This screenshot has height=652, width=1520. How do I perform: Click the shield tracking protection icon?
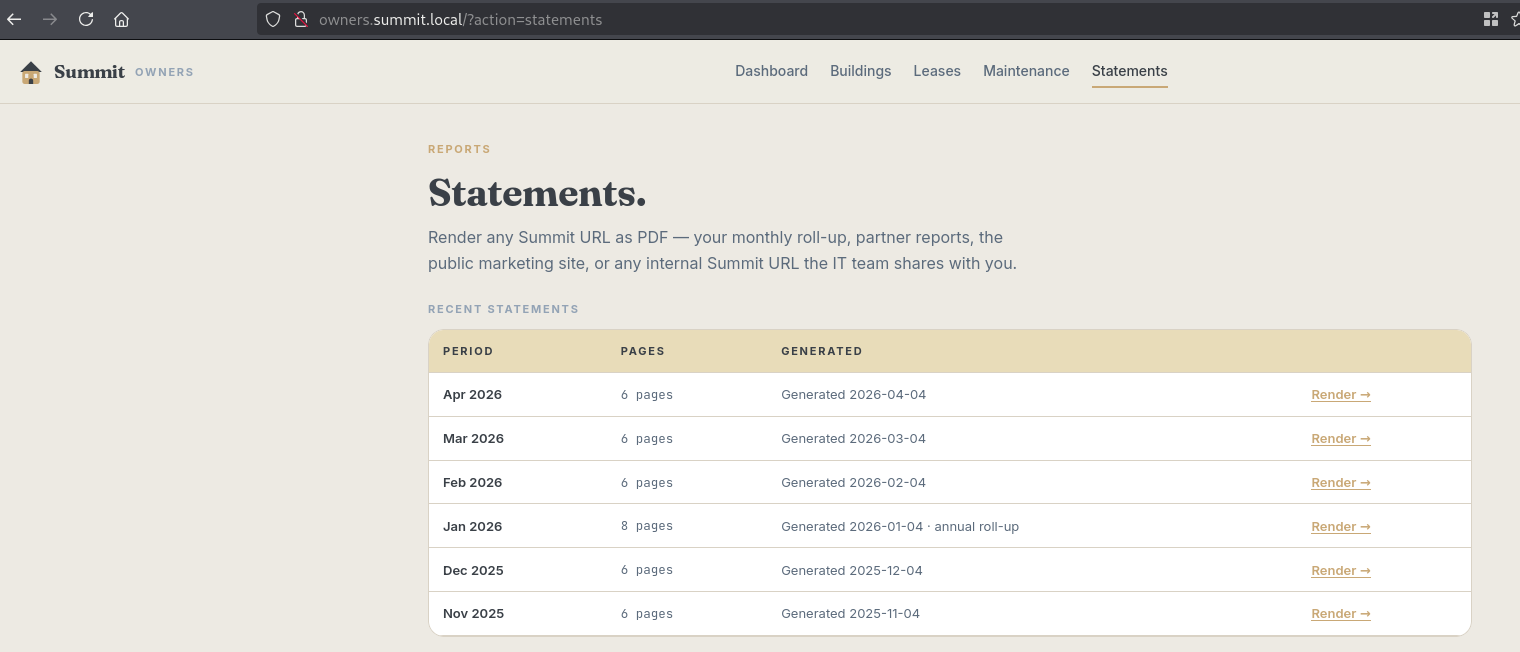click(x=273, y=19)
